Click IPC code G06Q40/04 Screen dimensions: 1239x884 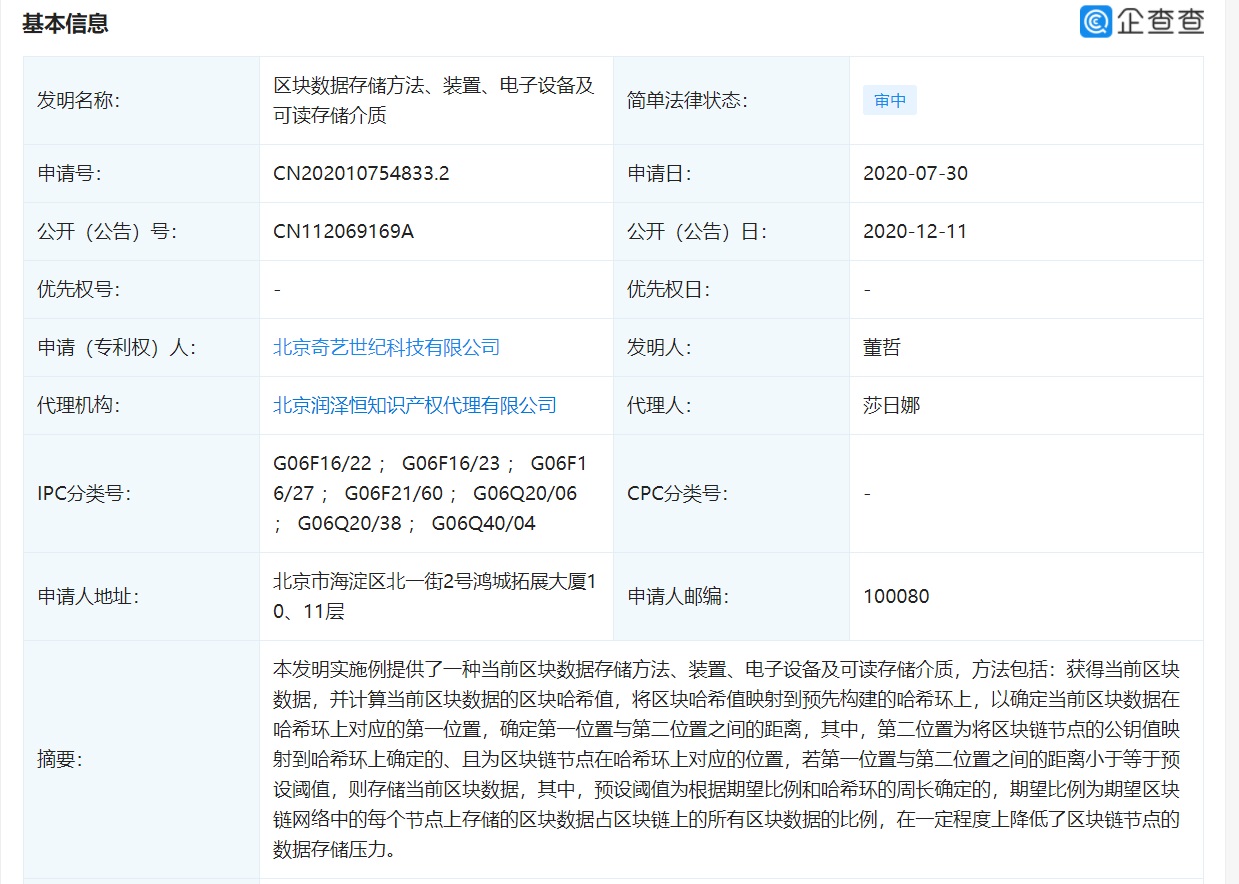tap(483, 523)
